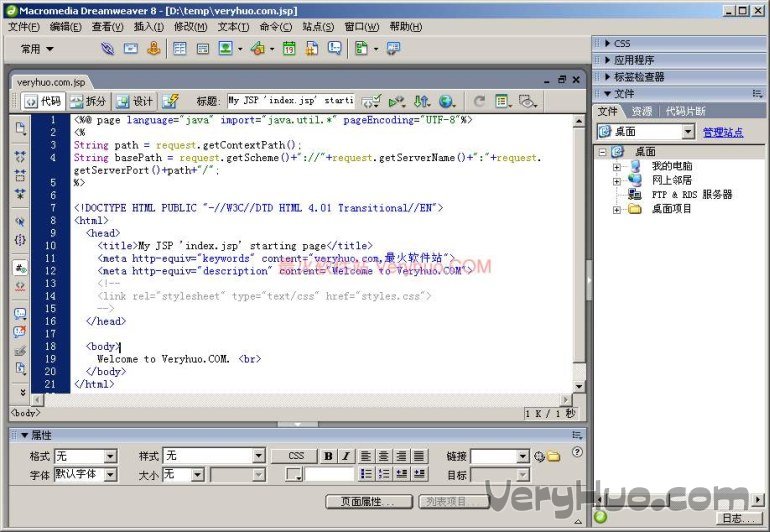Open the 文件(F) menu
This screenshot has height=532, width=770.
click(x=24, y=27)
